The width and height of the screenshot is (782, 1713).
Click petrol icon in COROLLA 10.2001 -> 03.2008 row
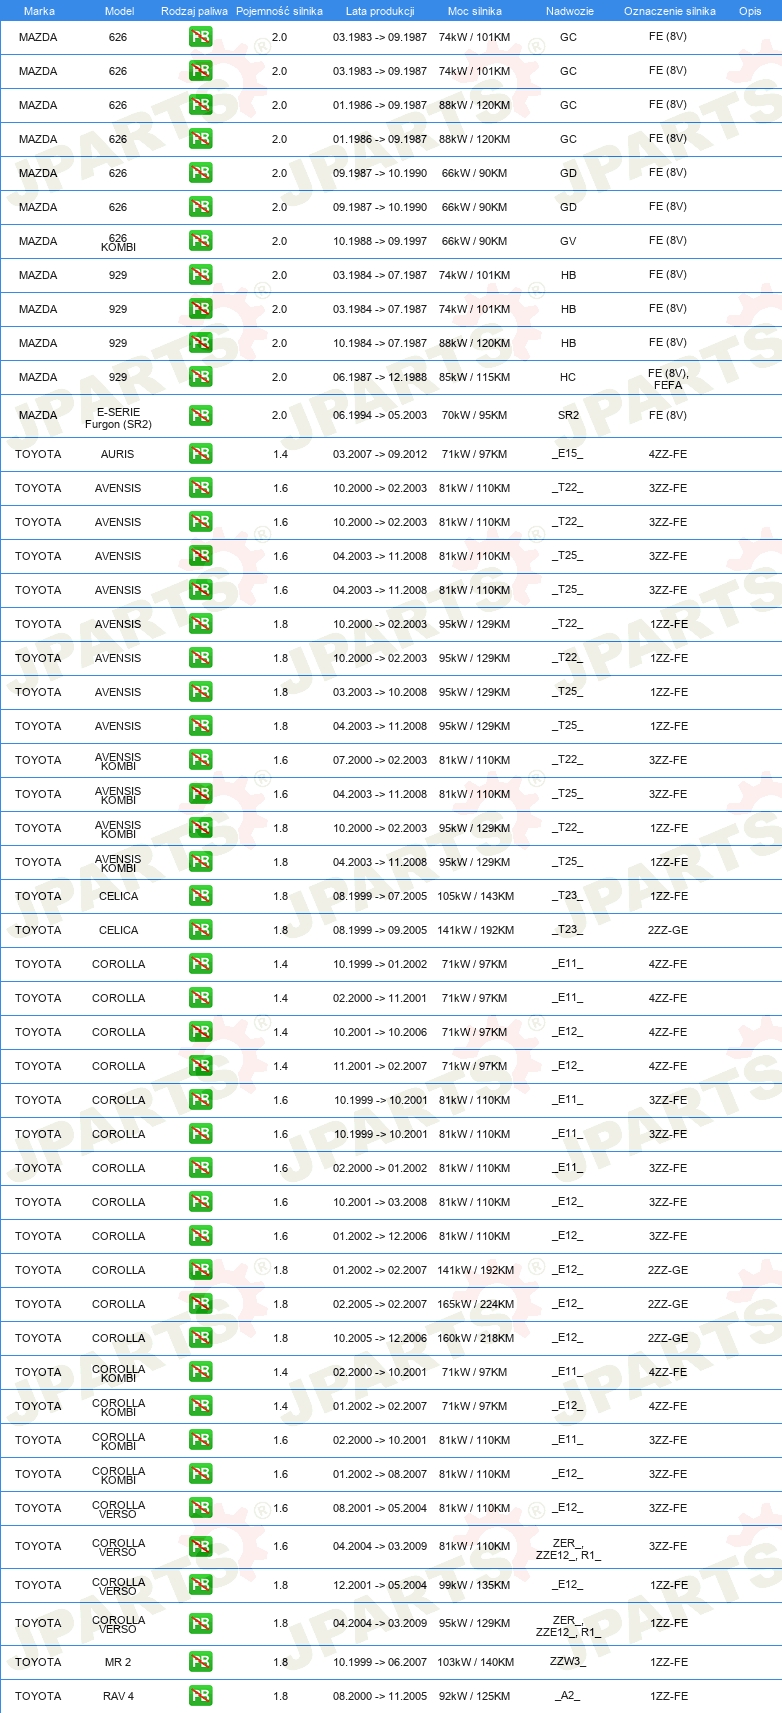[201, 1202]
